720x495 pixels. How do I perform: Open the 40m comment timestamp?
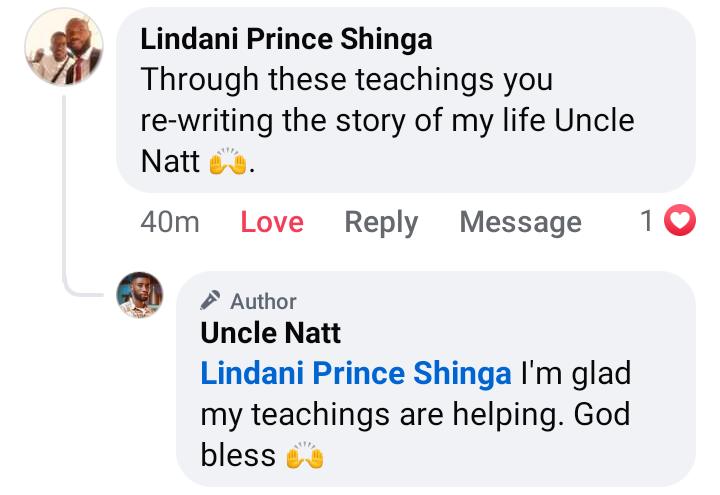pyautogui.click(x=170, y=222)
